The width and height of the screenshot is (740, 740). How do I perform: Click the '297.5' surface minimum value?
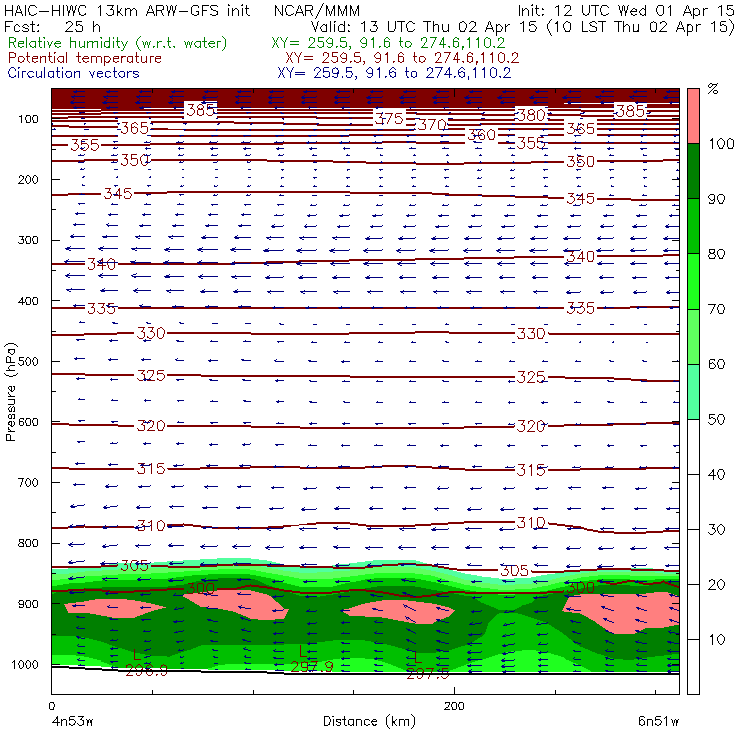tap(428, 673)
